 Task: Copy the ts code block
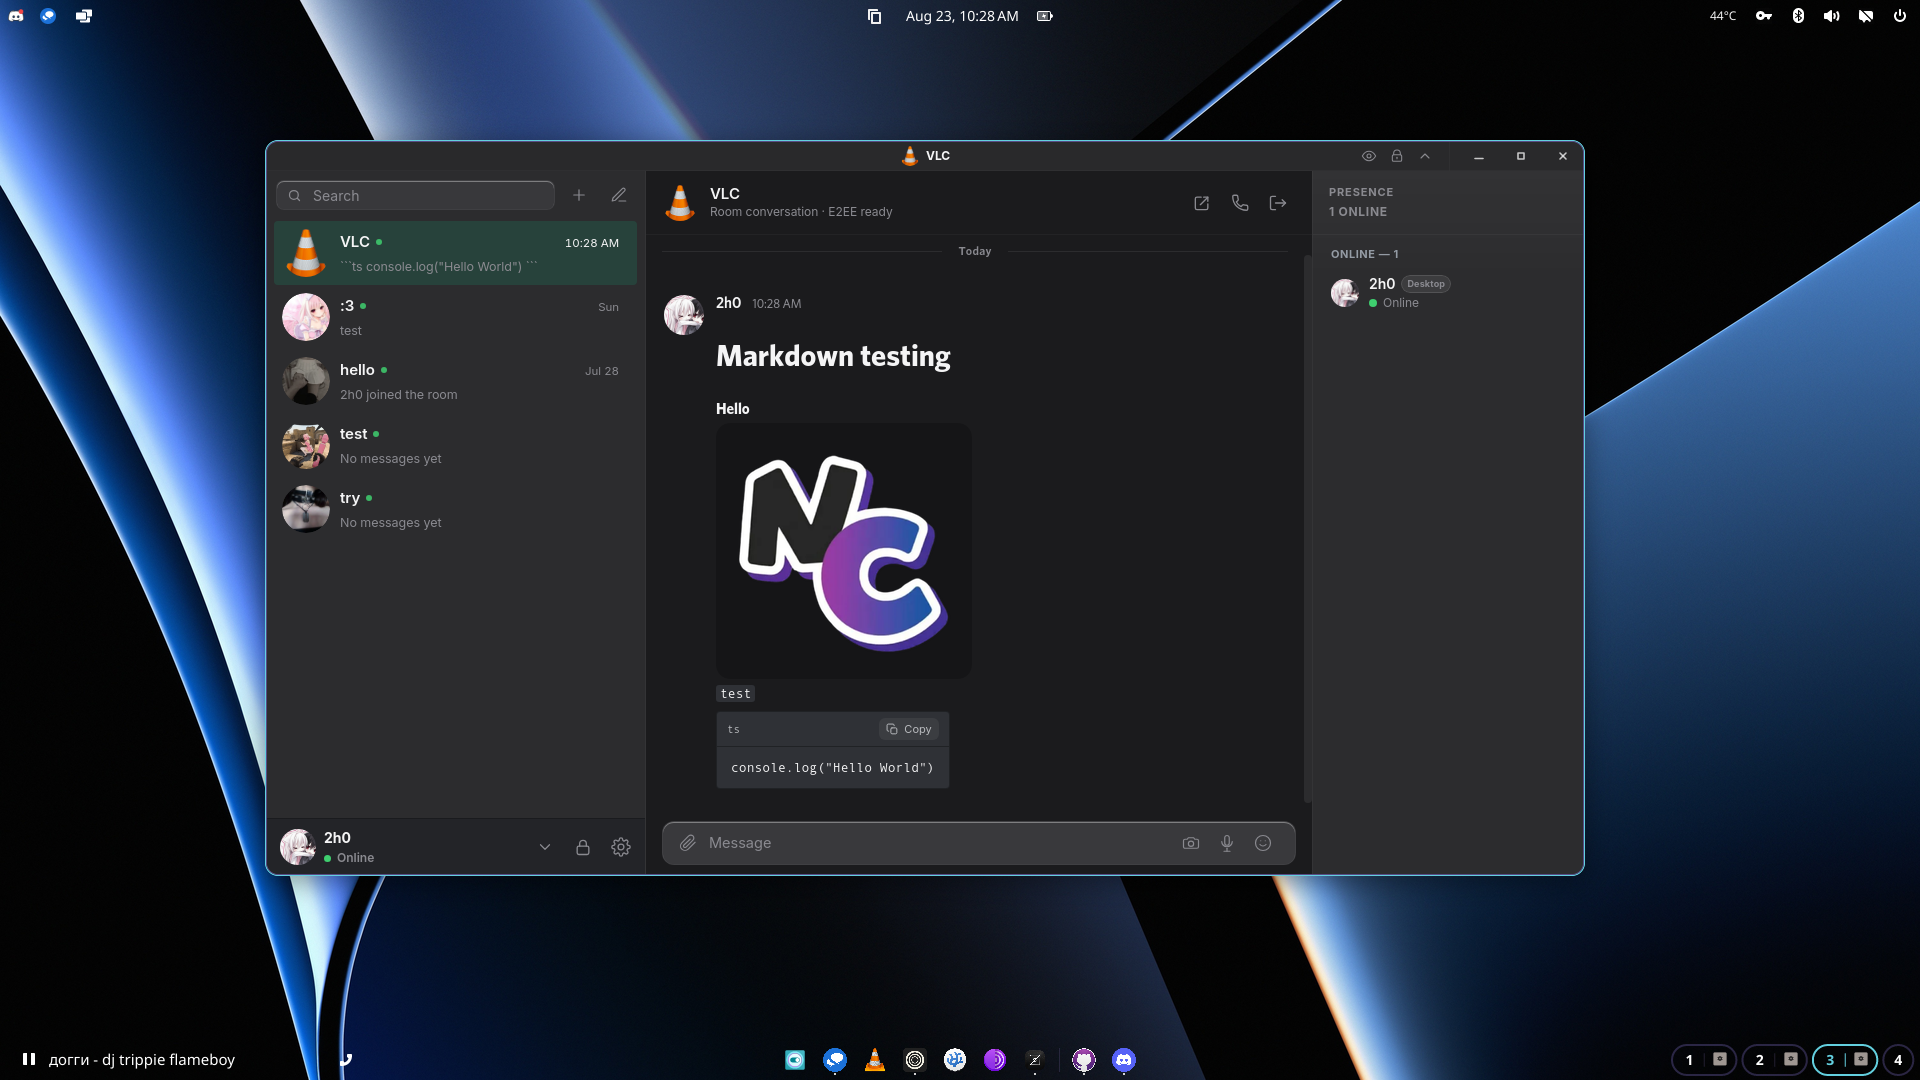[909, 729]
